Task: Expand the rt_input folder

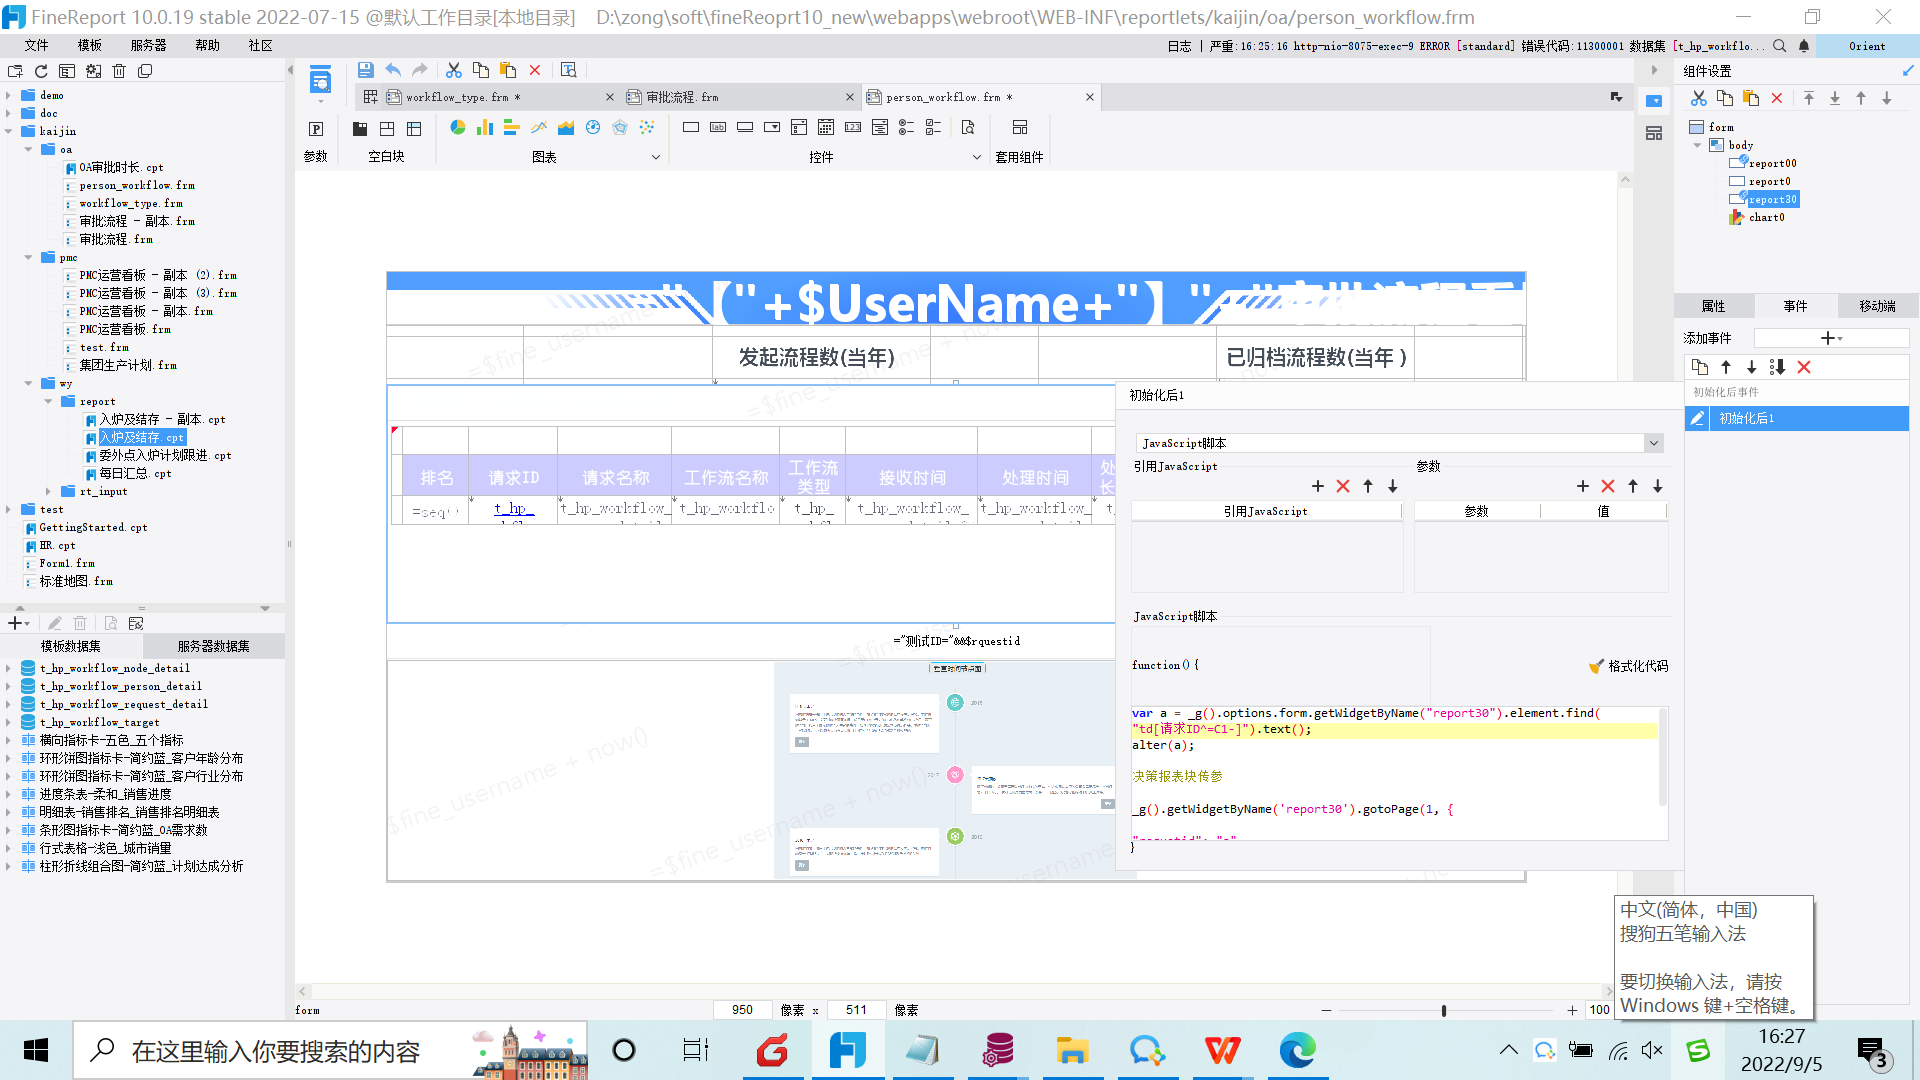Action: point(48,491)
